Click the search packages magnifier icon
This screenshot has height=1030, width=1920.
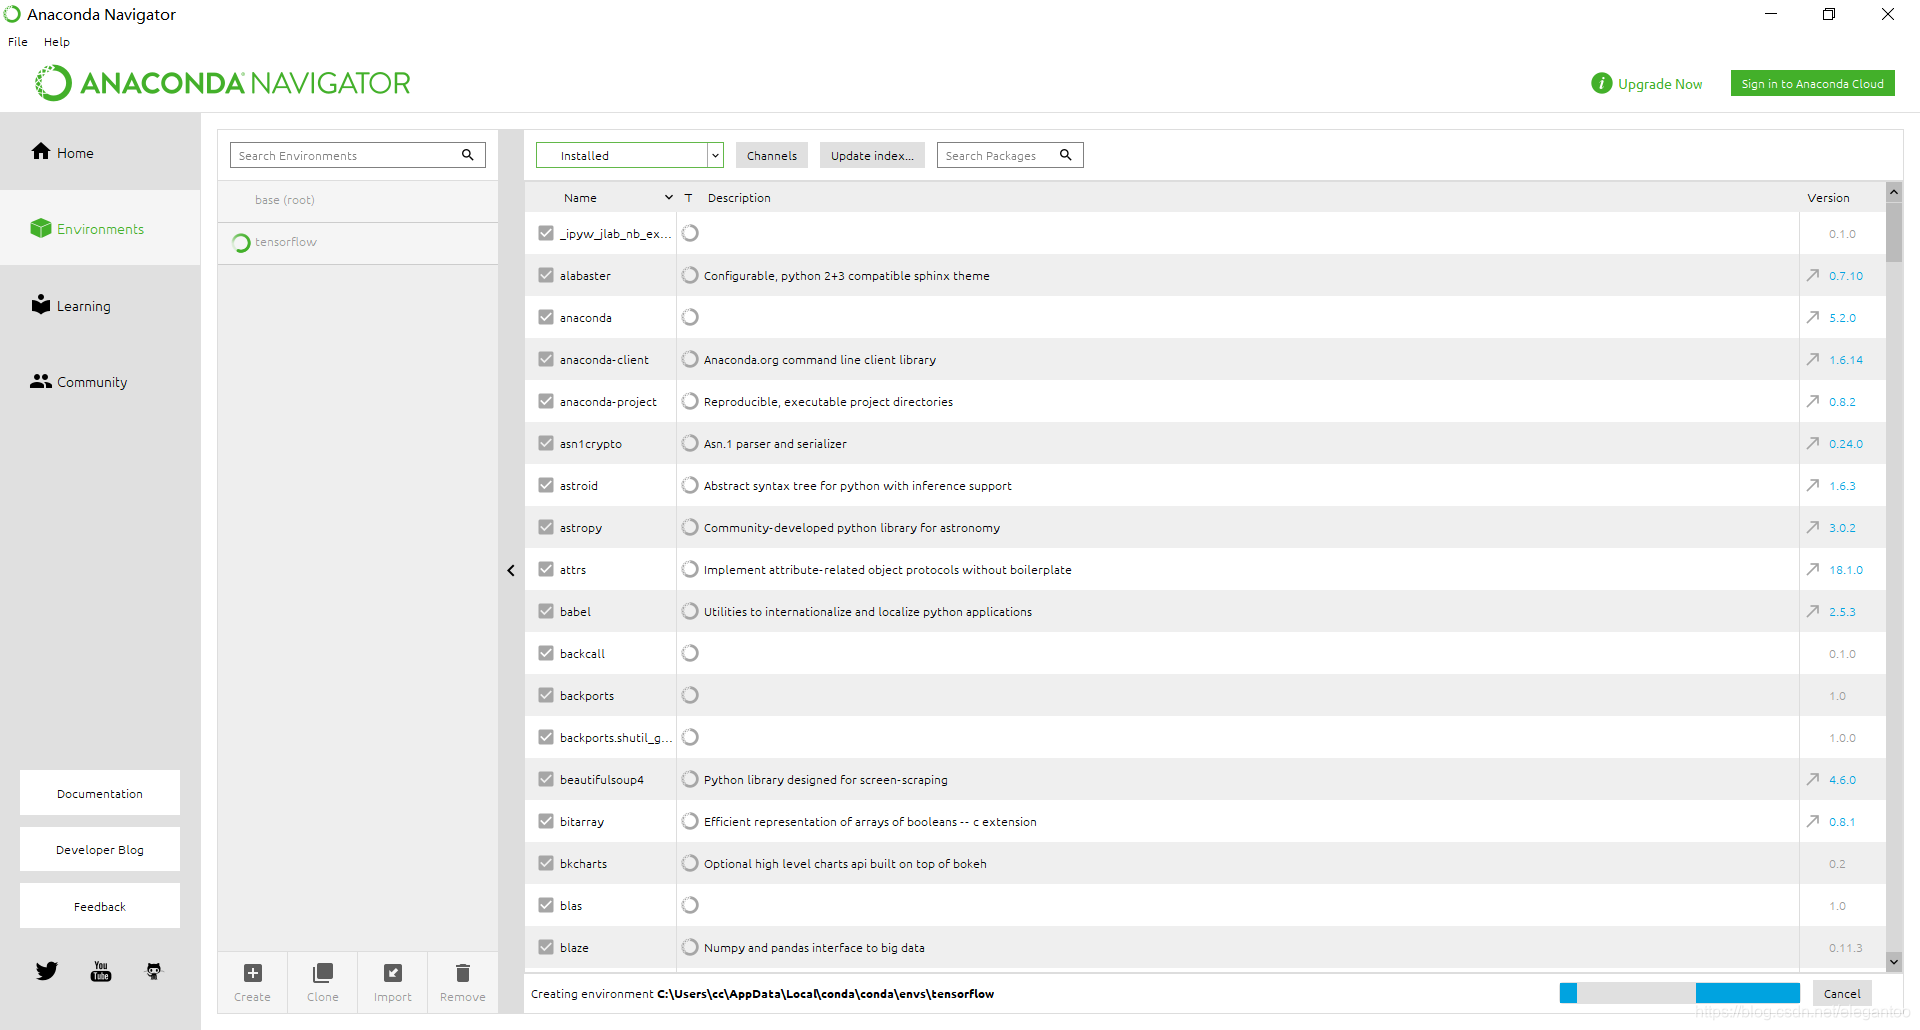coord(1066,155)
